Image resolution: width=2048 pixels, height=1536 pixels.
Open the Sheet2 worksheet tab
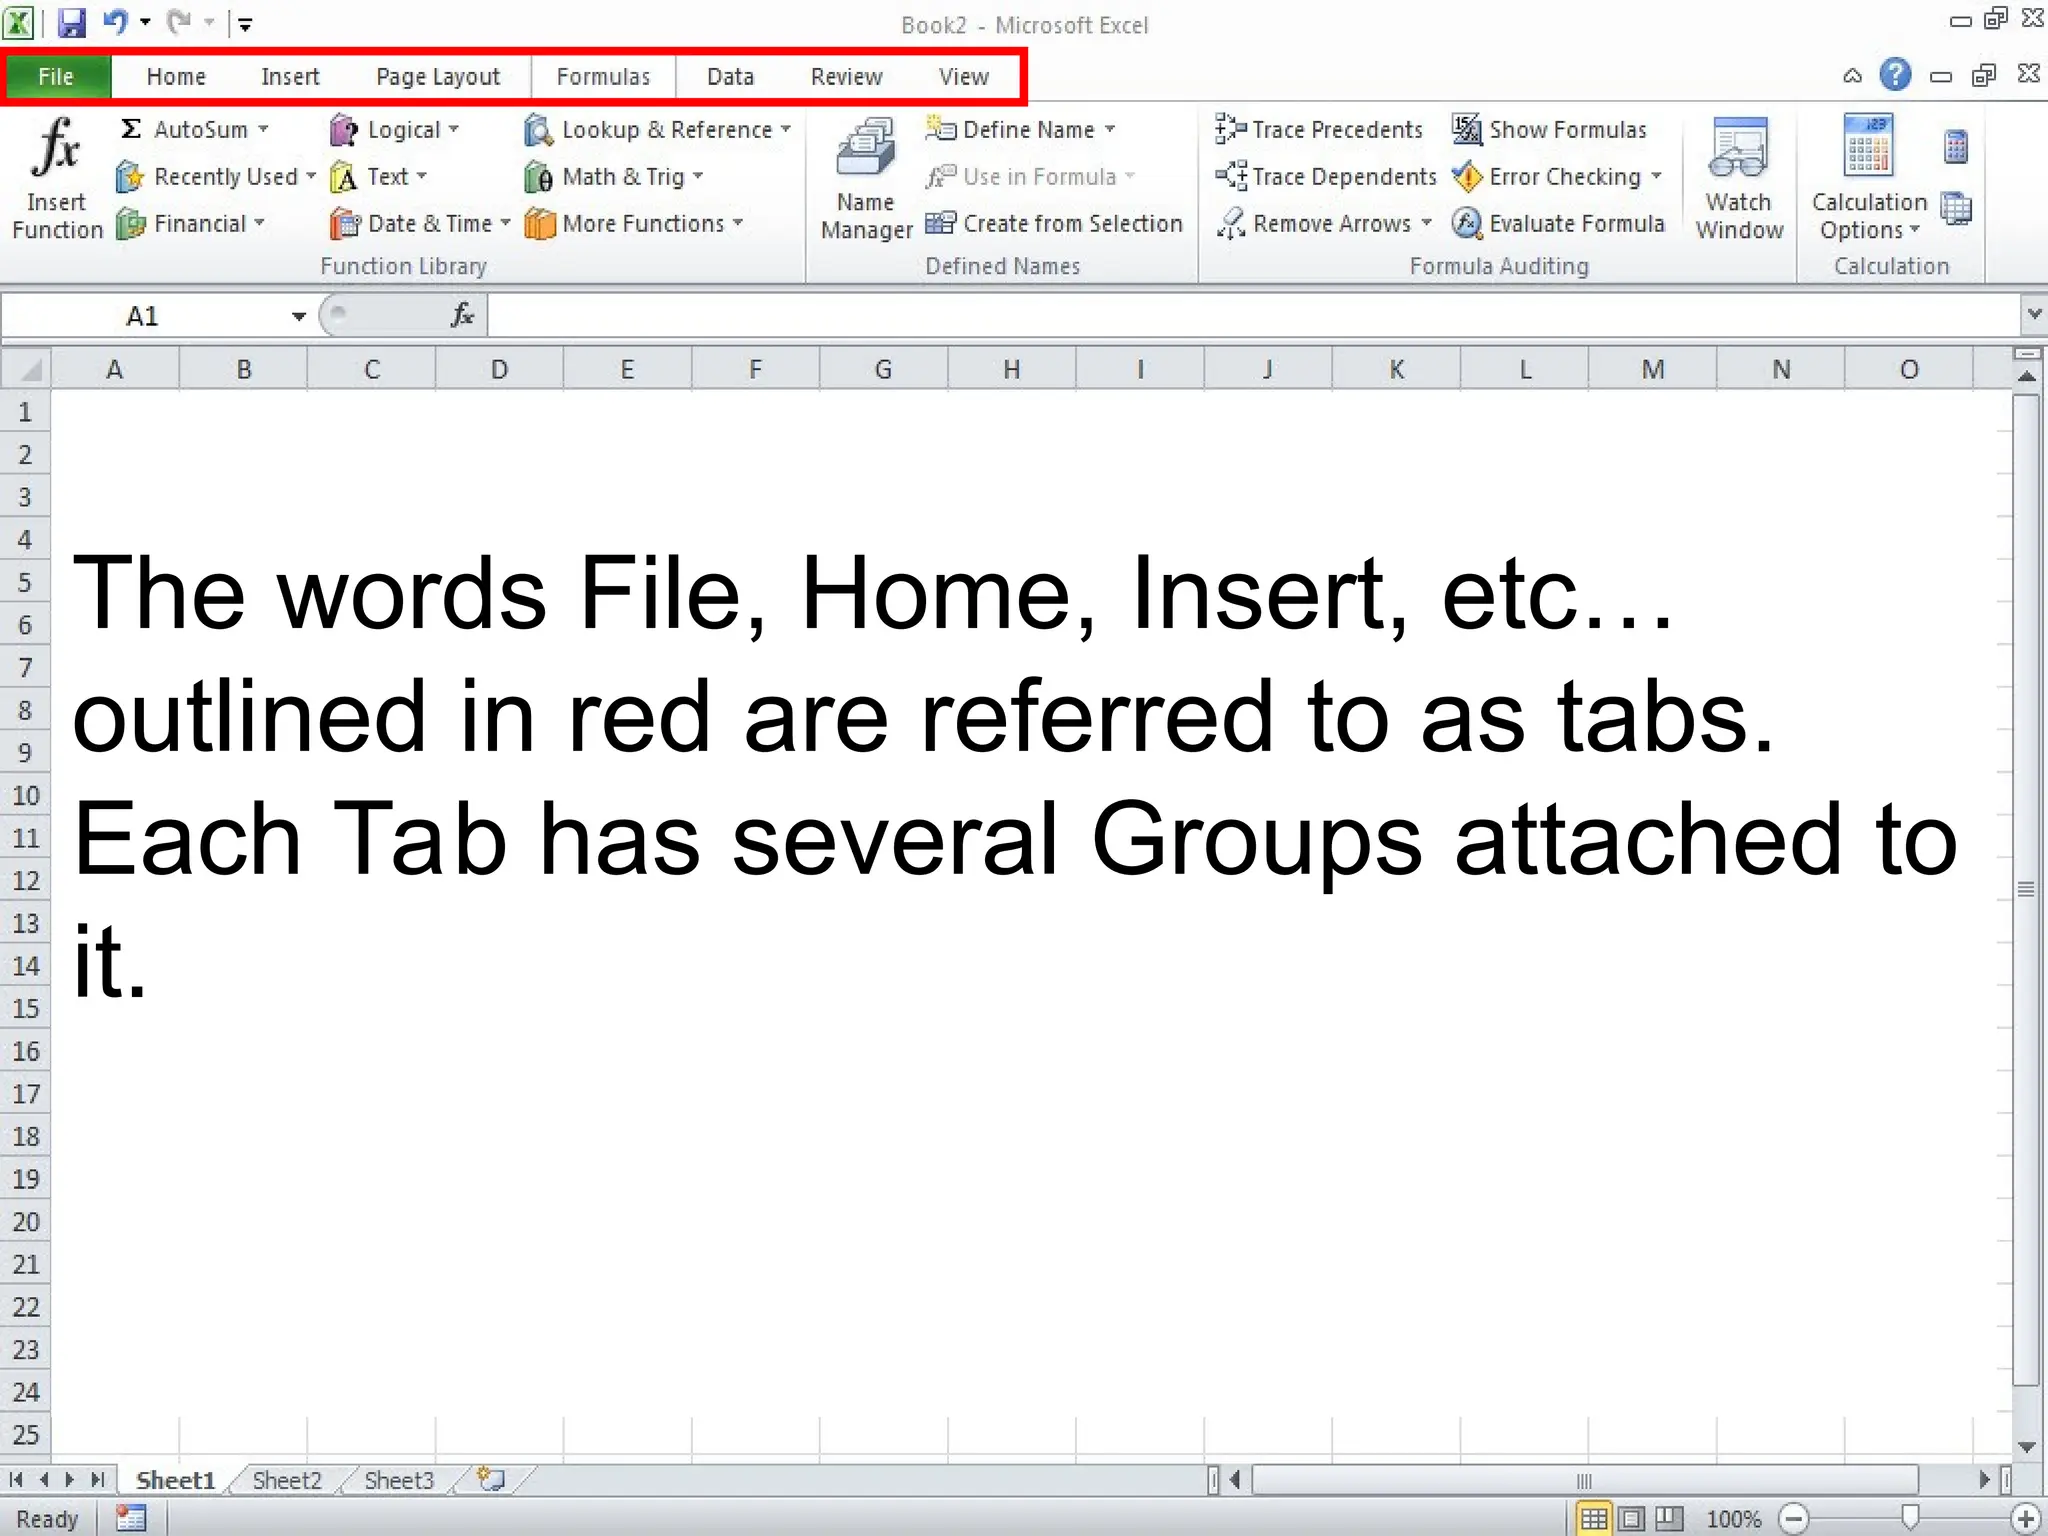pyautogui.click(x=287, y=1480)
